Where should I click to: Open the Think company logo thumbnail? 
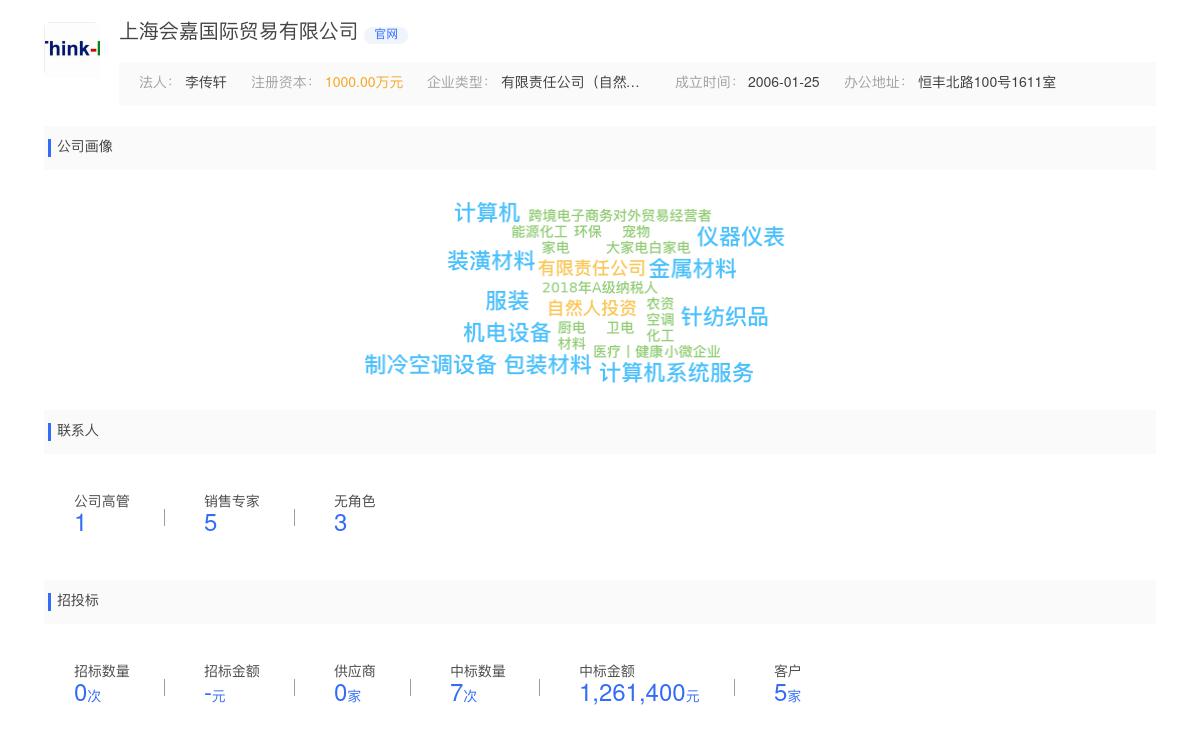pyautogui.click(x=72, y=48)
